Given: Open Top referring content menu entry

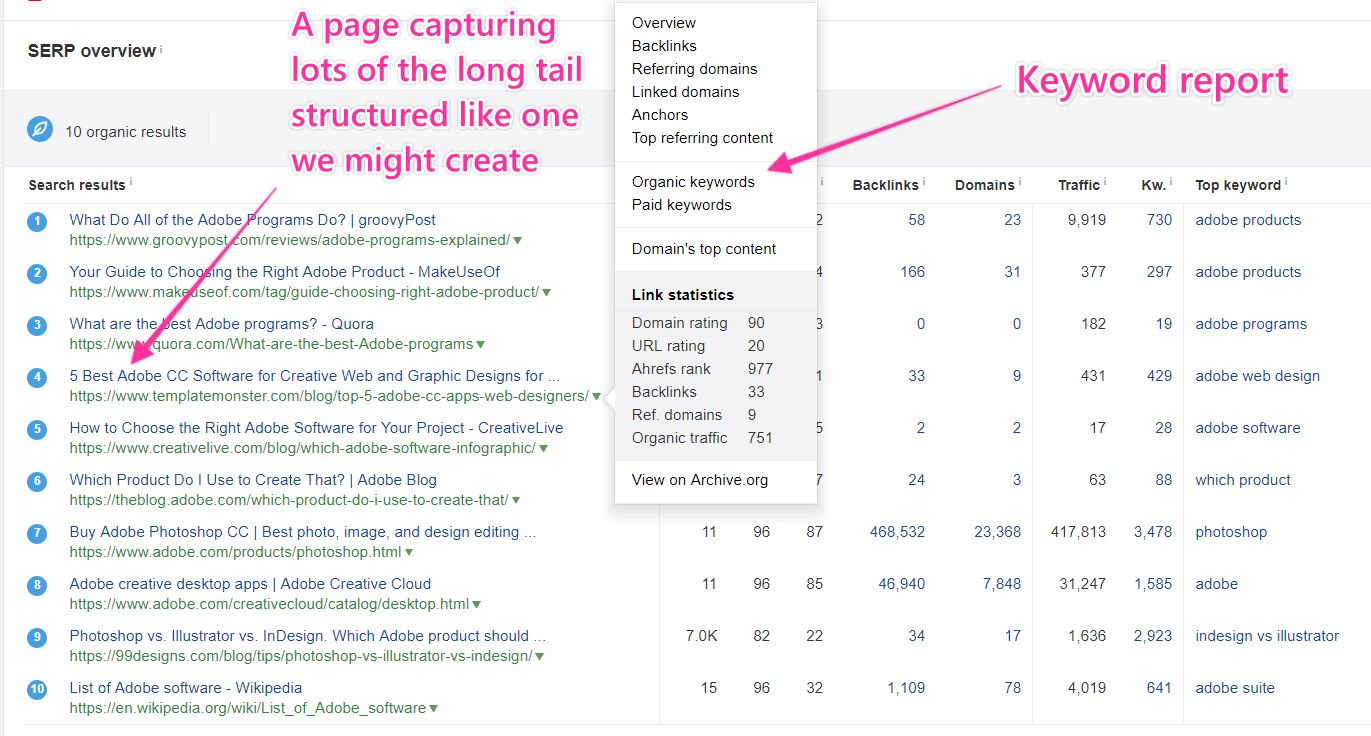Looking at the screenshot, I should [x=702, y=138].
